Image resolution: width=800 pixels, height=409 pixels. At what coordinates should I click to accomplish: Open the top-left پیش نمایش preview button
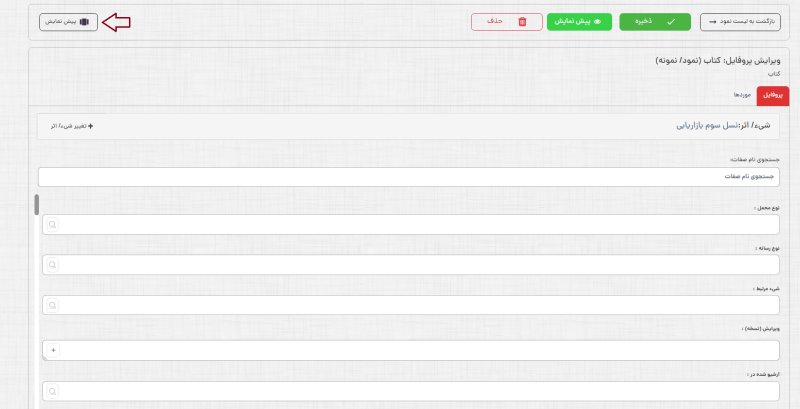(x=68, y=21)
